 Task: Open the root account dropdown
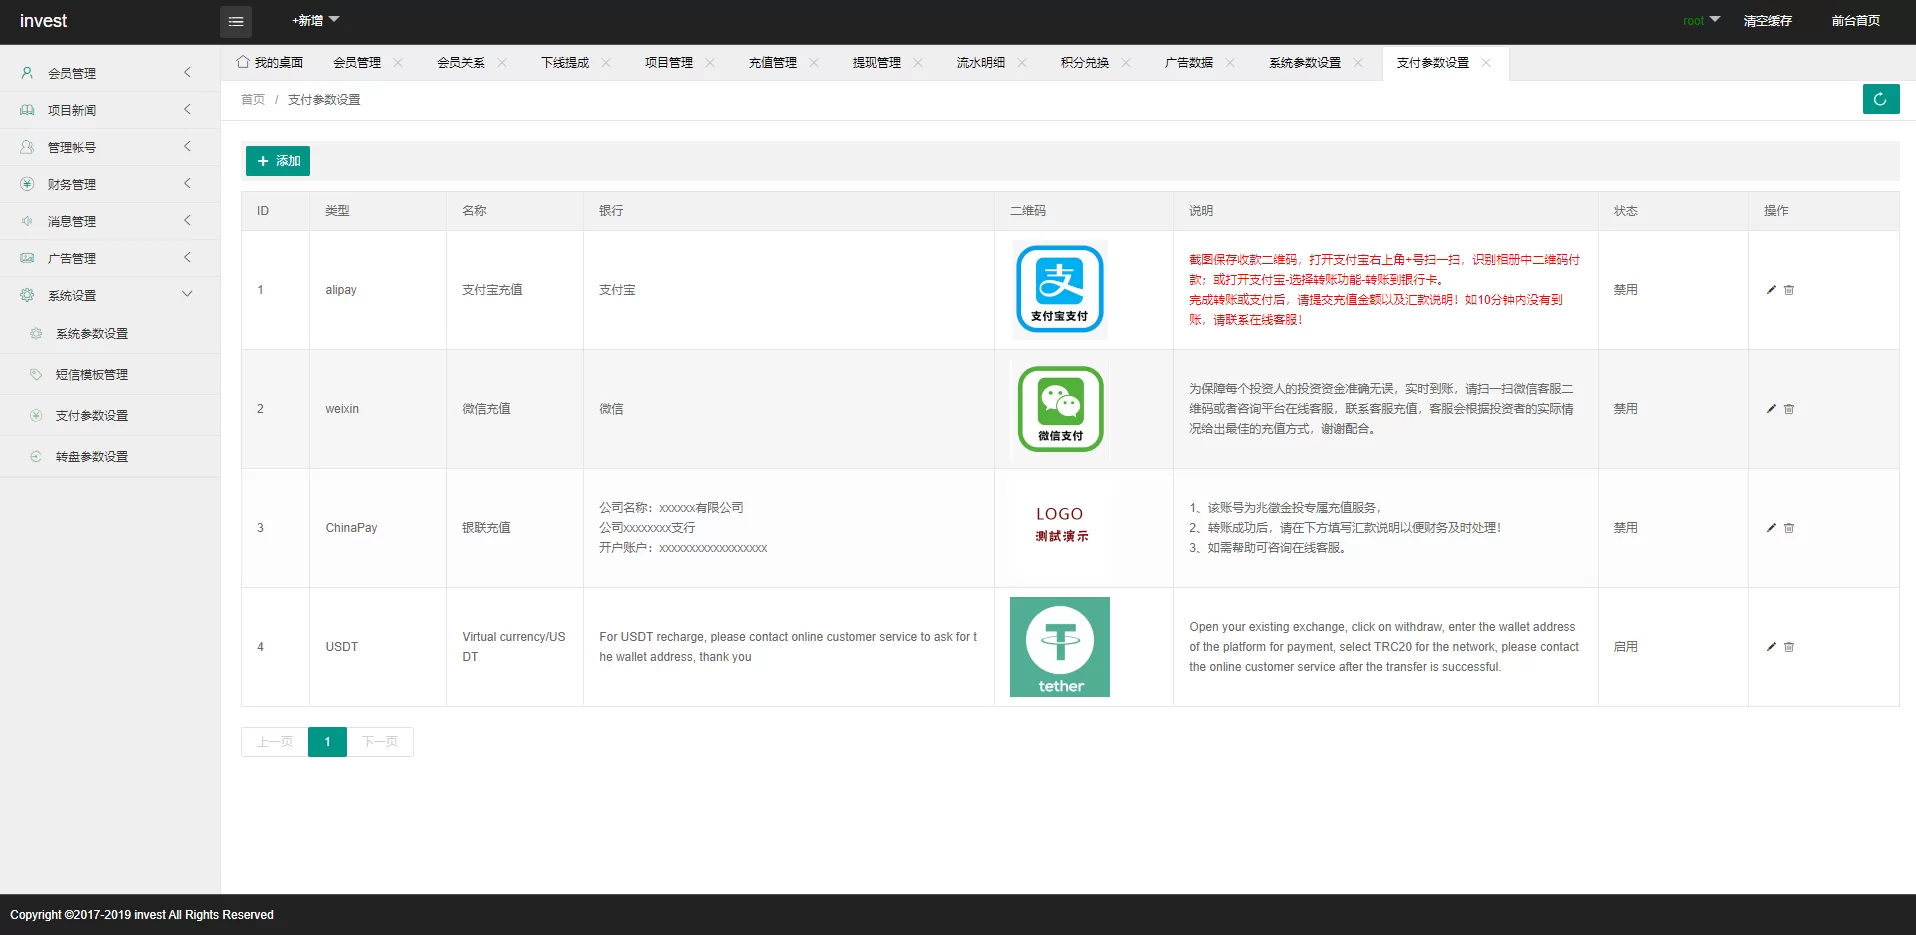coord(1700,20)
